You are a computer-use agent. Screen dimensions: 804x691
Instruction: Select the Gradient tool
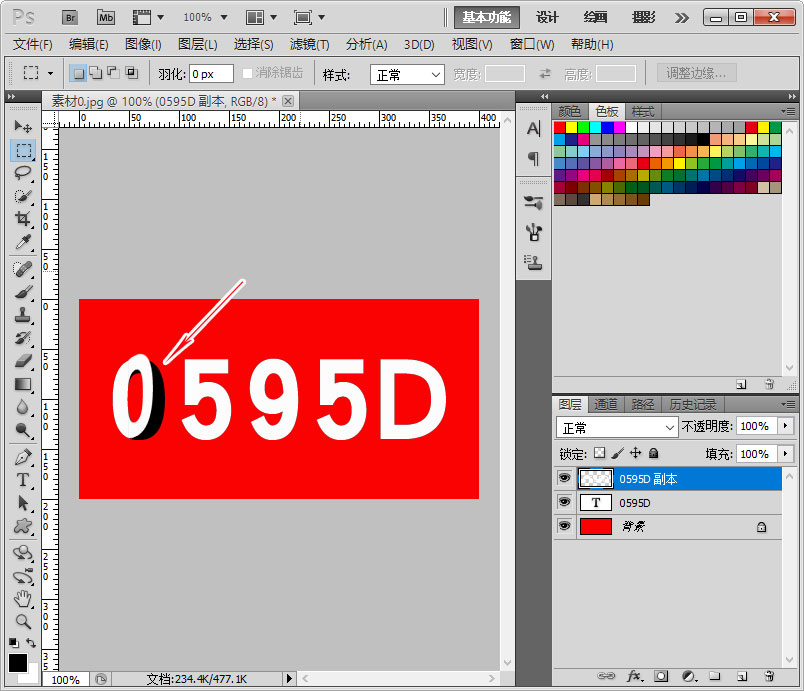pyautogui.click(x=23, y=384)
